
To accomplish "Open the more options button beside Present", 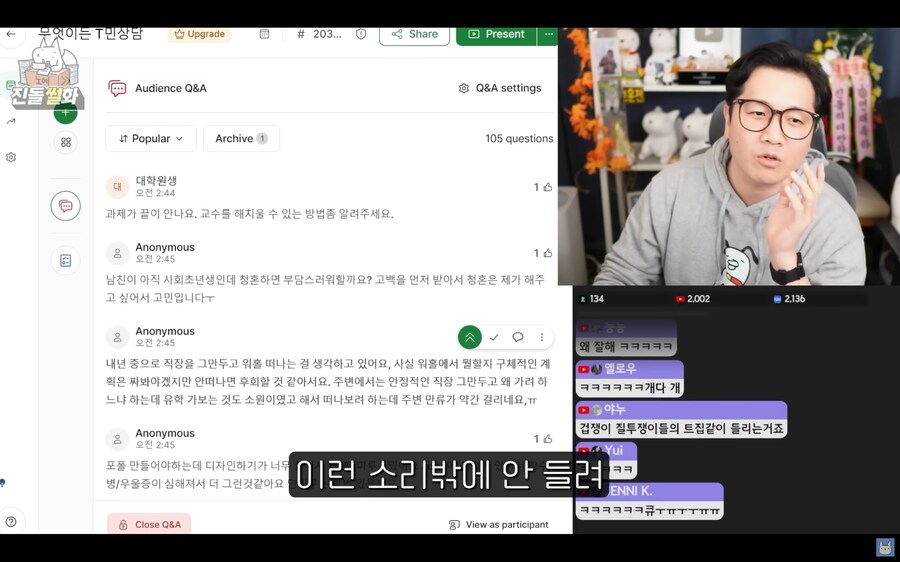I will click(x=548, y=34).
